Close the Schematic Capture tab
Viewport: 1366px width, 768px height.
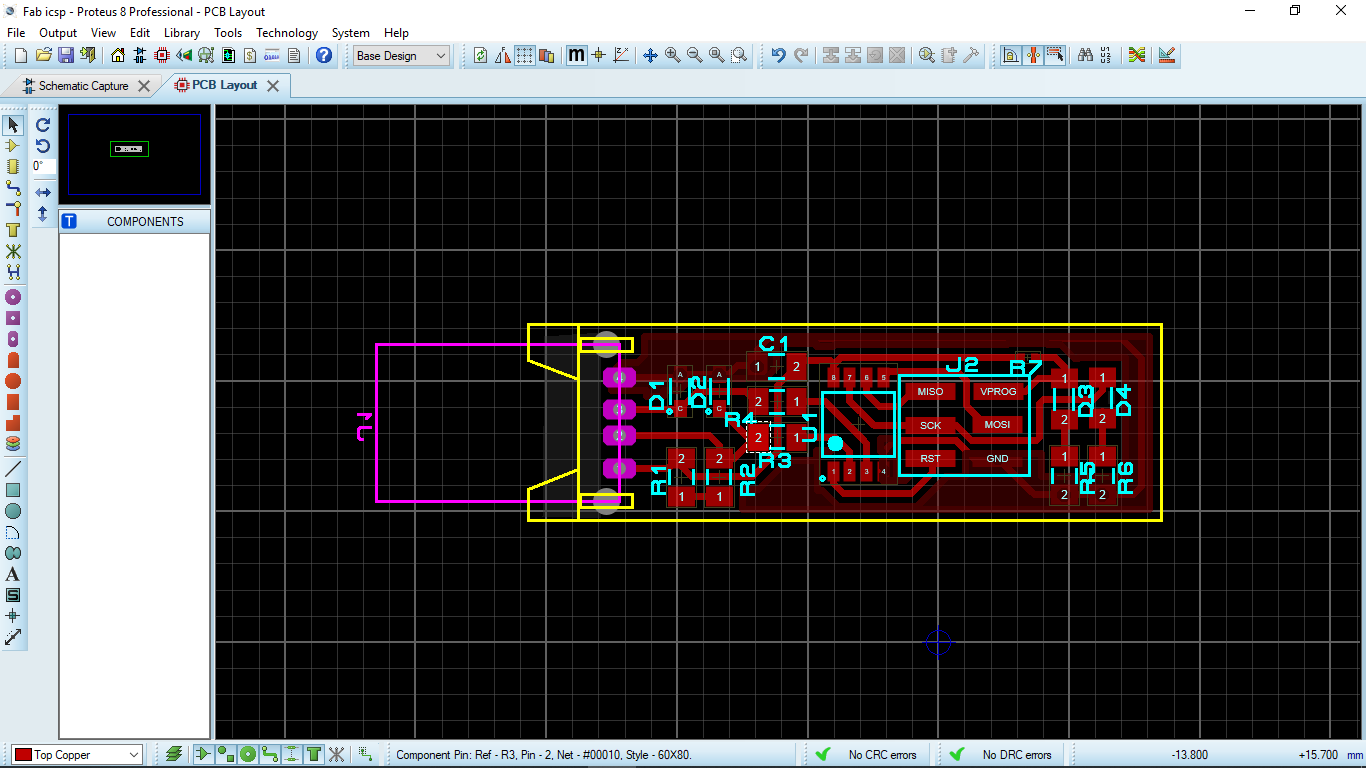[144, 86]
